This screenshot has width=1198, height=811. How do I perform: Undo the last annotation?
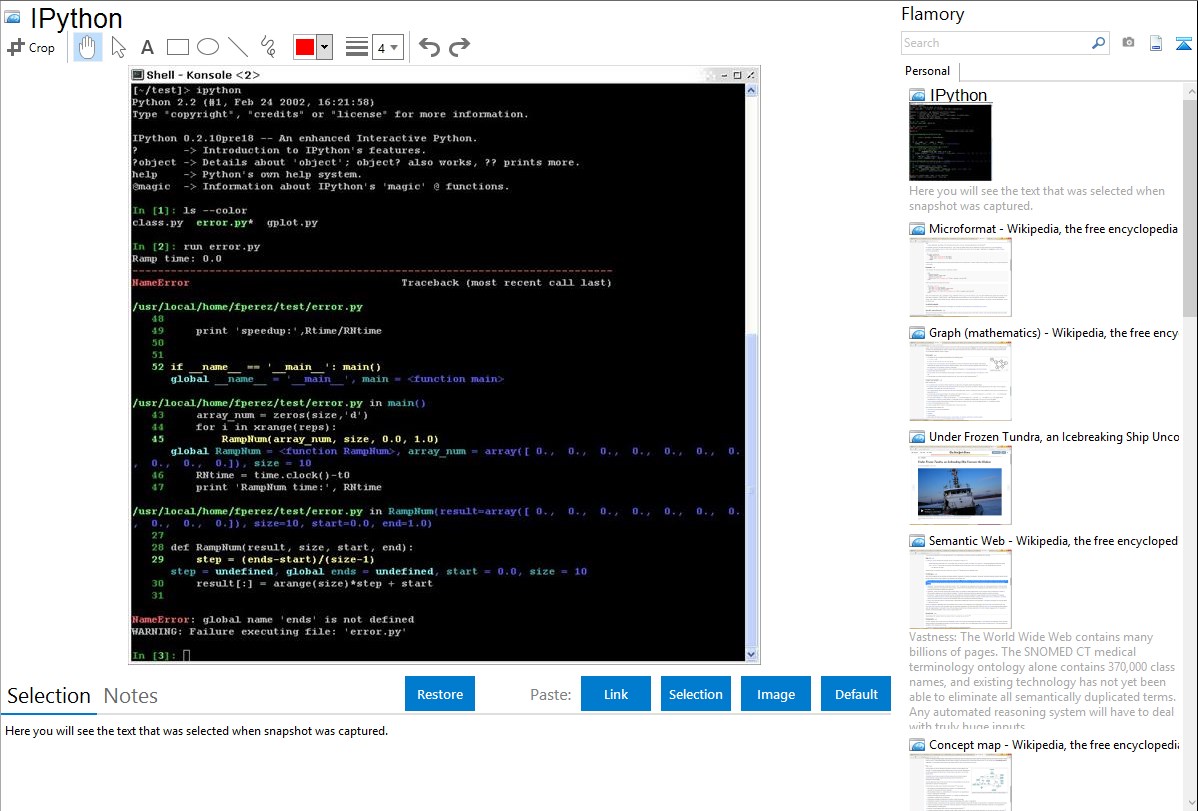point(429,47)
